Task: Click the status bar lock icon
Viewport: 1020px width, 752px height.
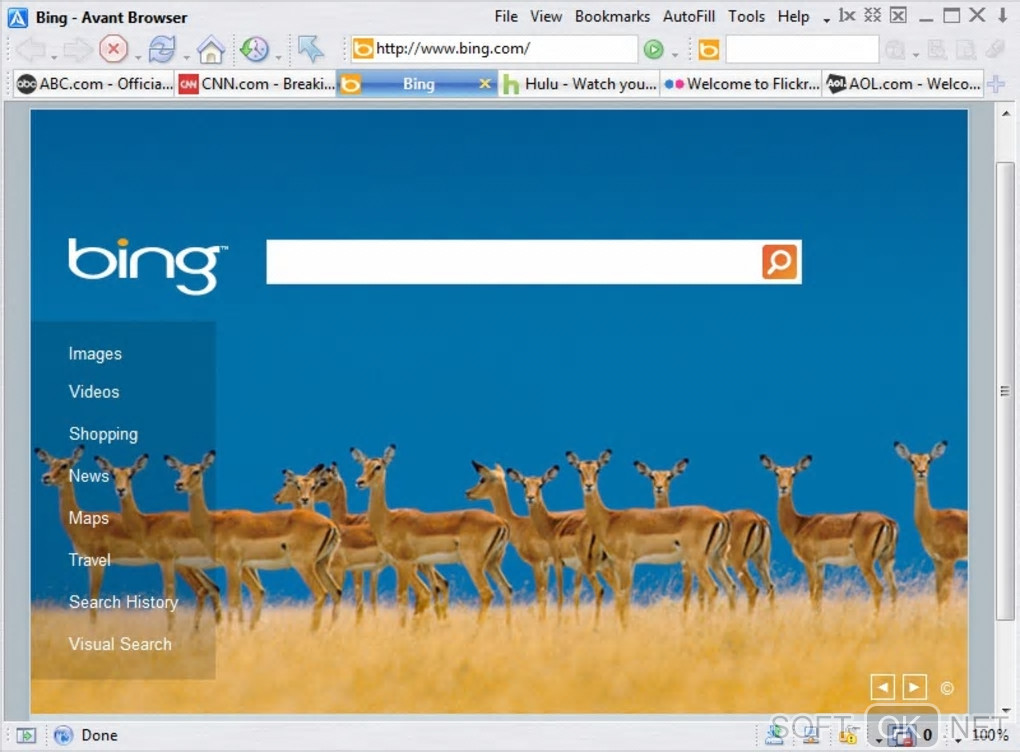Action: (848, 736)
